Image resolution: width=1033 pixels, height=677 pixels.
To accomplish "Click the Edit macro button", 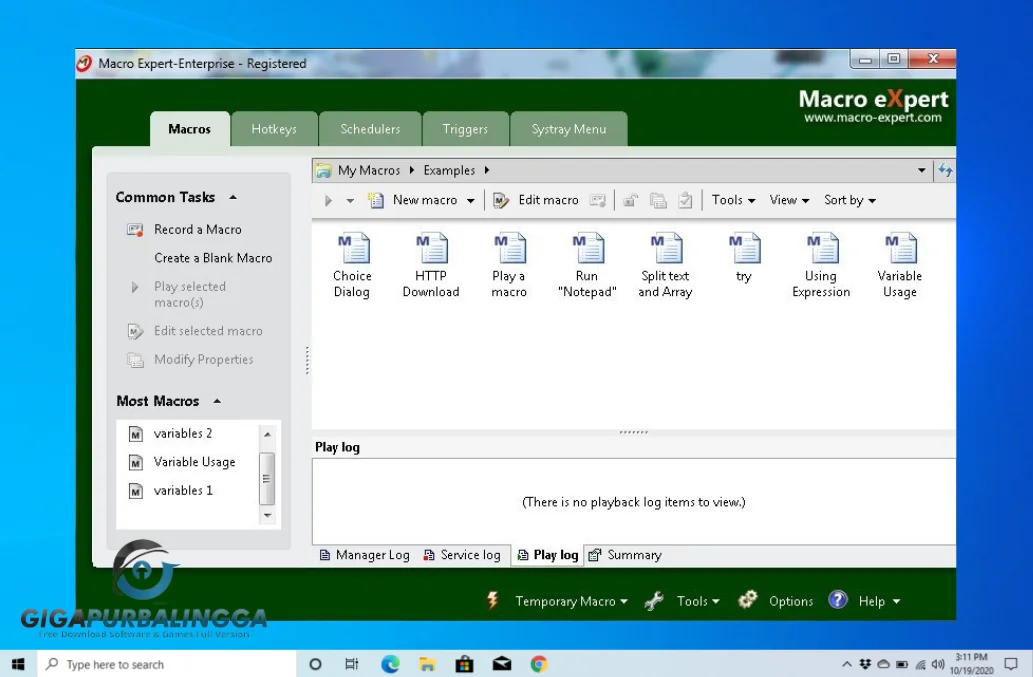I will click(x=536, y=200).
